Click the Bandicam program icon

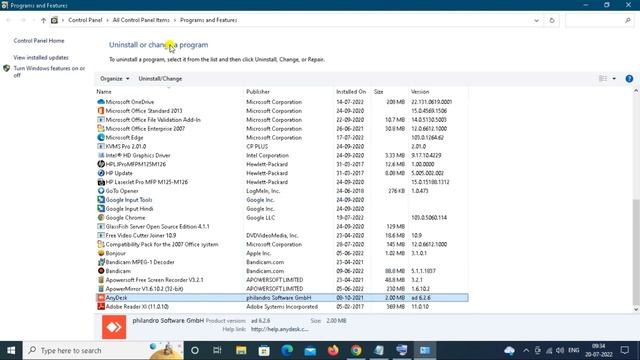(101, 271)
